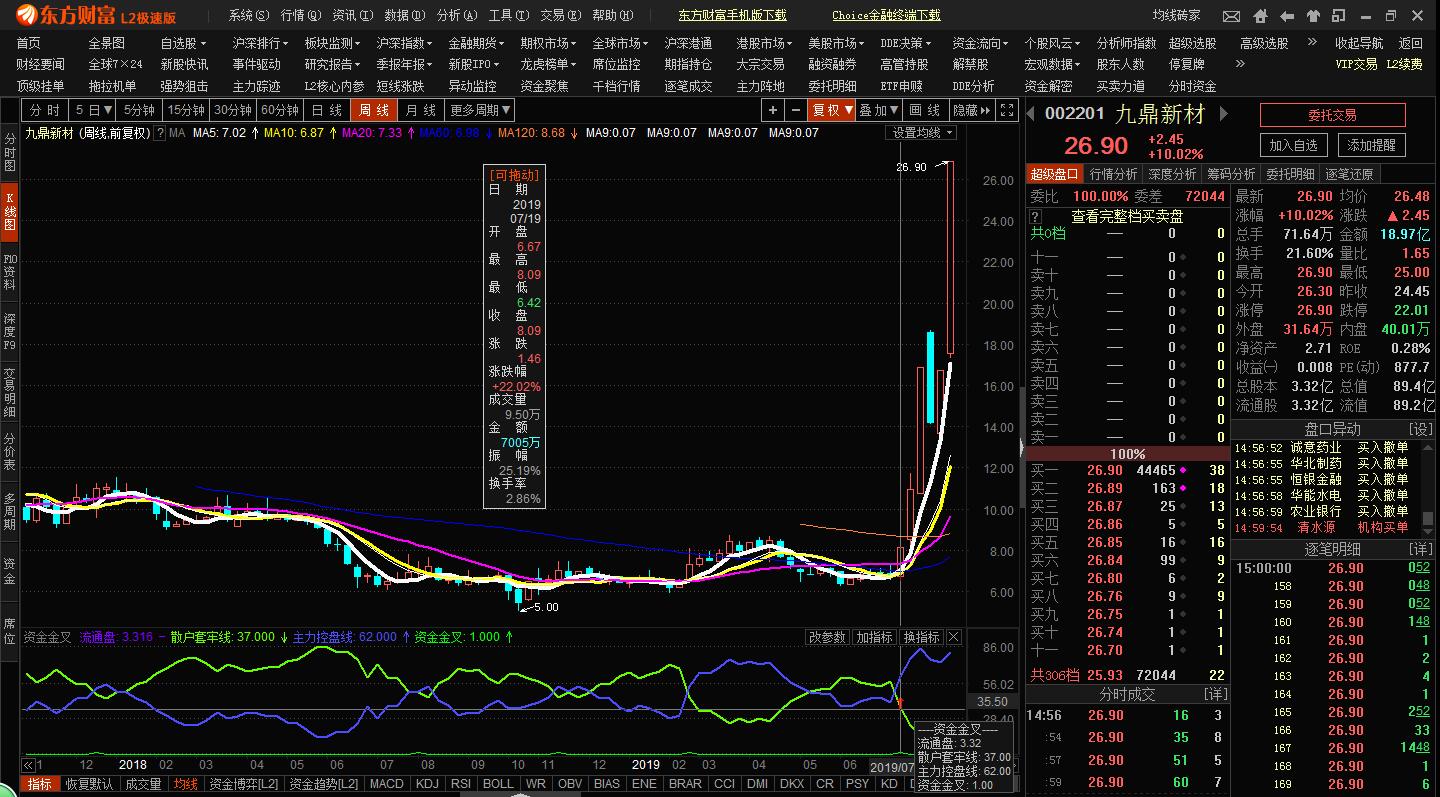Click 改参数 indicator button
The height and width of the screenshot is (797, 1440).
[827, 637]
